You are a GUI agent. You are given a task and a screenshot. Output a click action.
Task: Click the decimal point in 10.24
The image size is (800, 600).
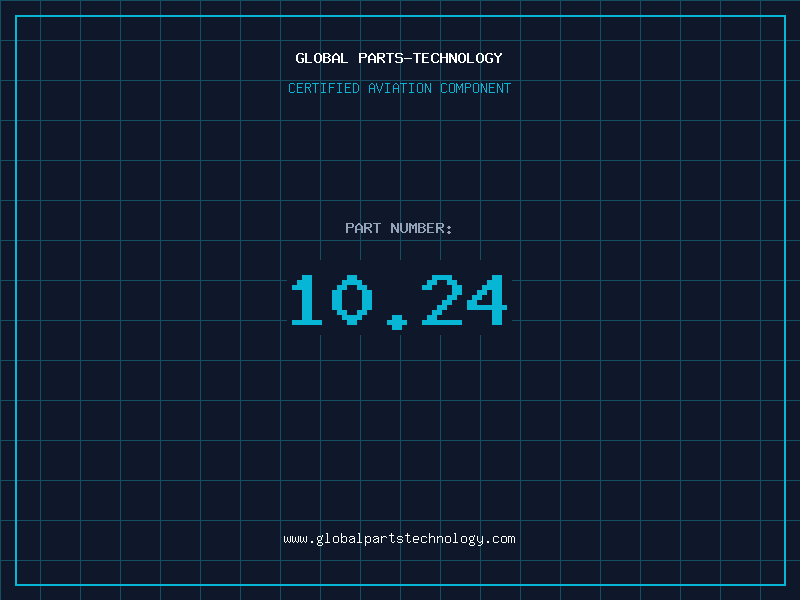click(x=398, y=321)
